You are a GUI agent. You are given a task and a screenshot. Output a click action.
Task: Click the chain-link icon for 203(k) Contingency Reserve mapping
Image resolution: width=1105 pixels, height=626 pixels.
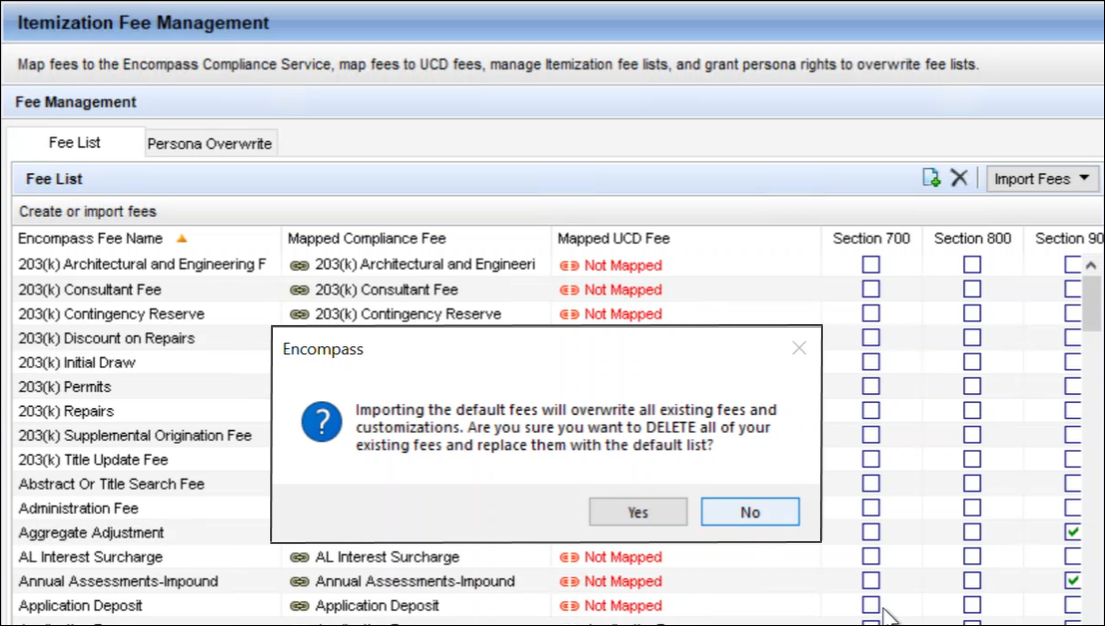click(x=300, y=314)
